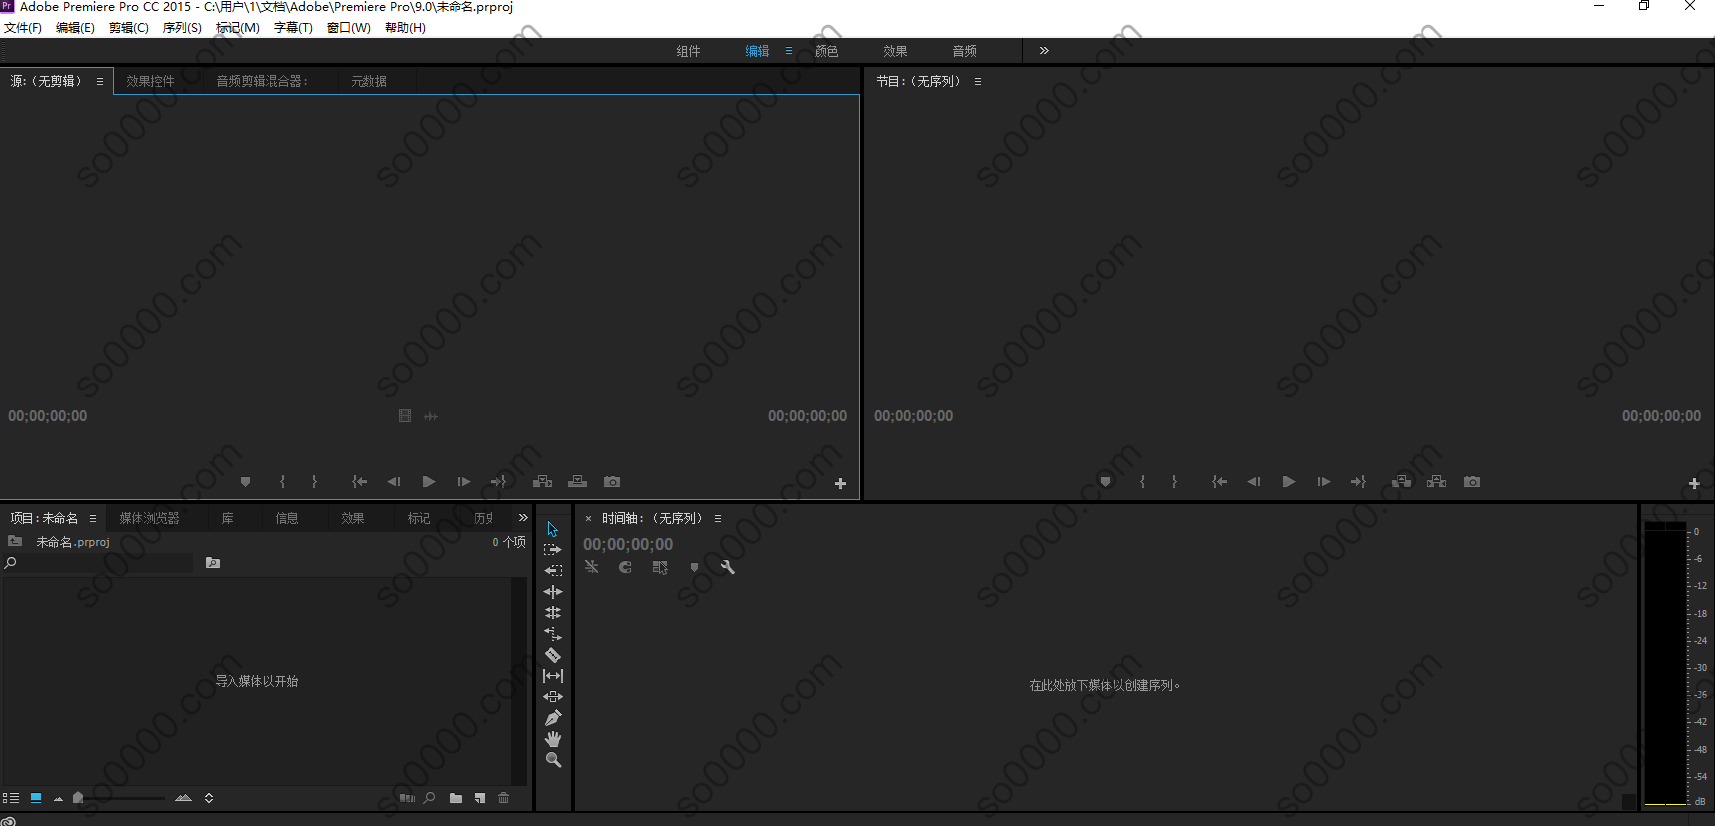Select the Slide tool
This screenshot has height=826, width=1715.
553,697
